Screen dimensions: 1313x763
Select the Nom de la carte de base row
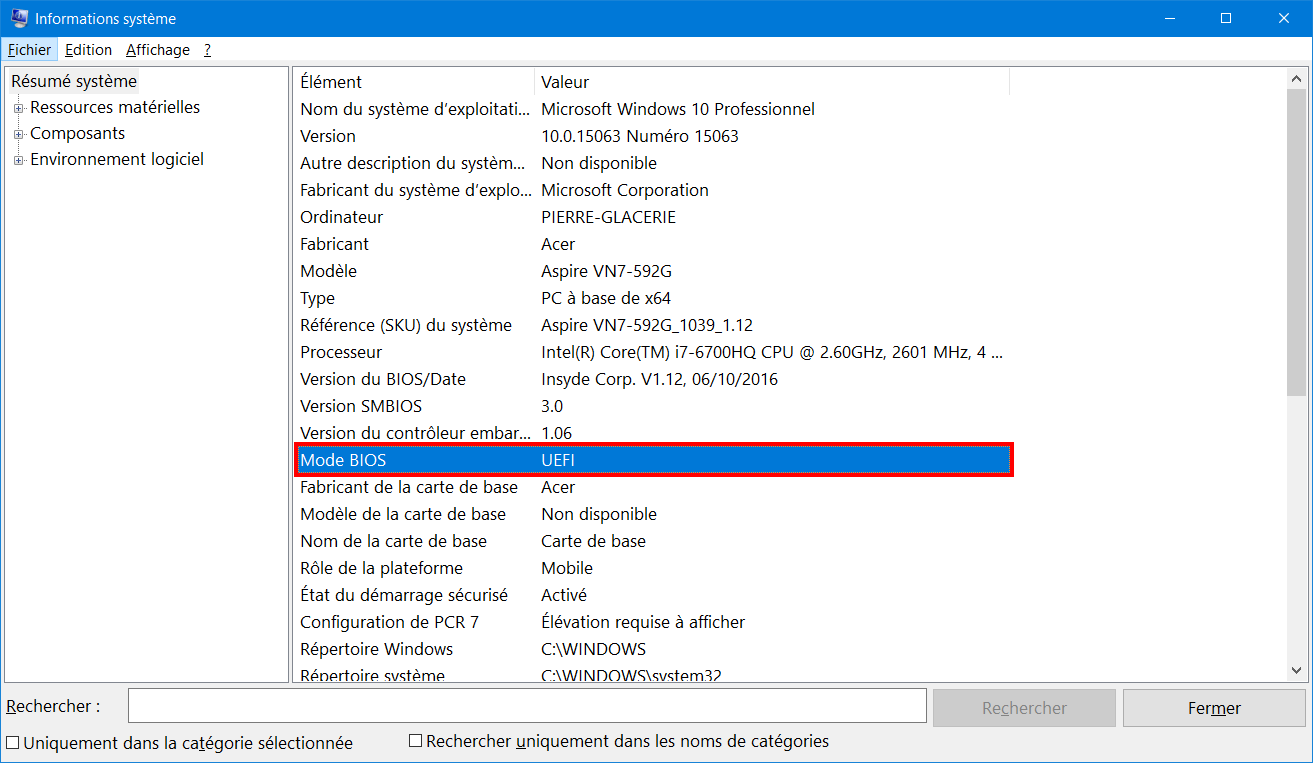[652, 541]
